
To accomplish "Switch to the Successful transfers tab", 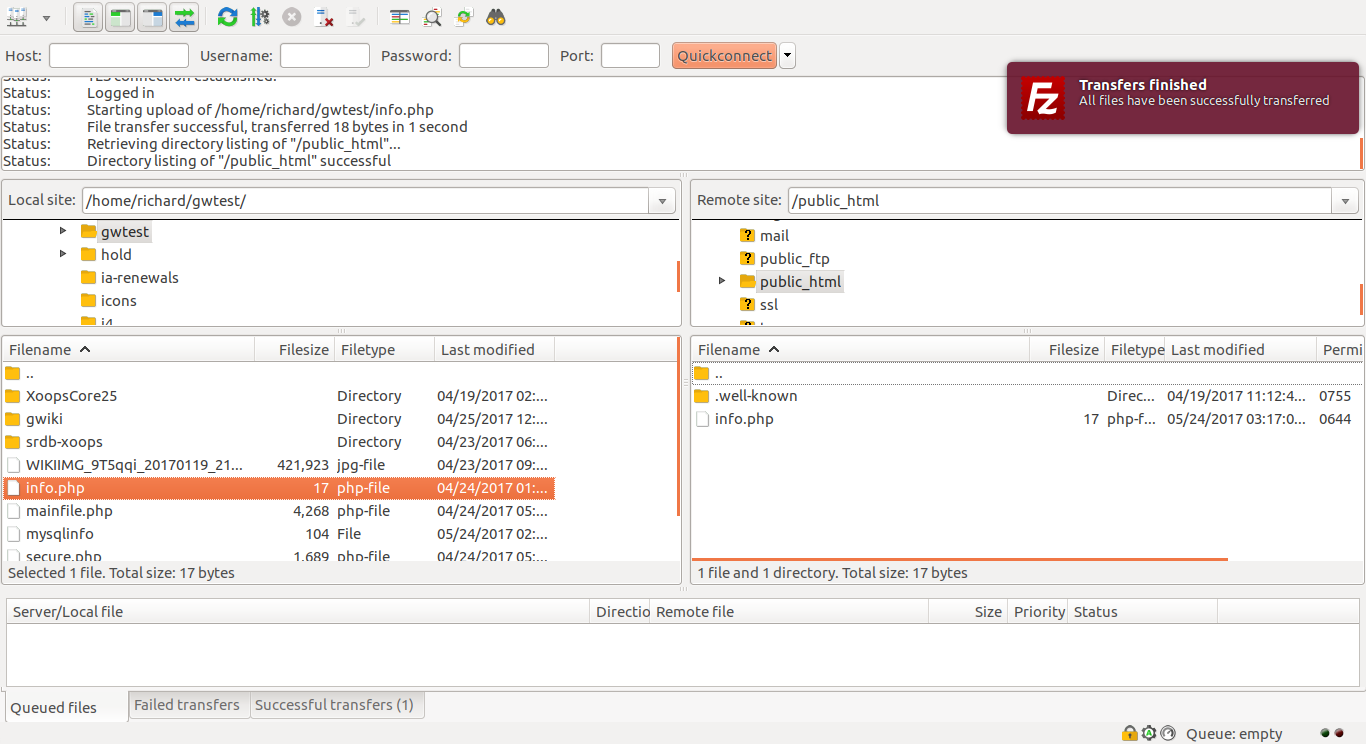I will 337,705.
